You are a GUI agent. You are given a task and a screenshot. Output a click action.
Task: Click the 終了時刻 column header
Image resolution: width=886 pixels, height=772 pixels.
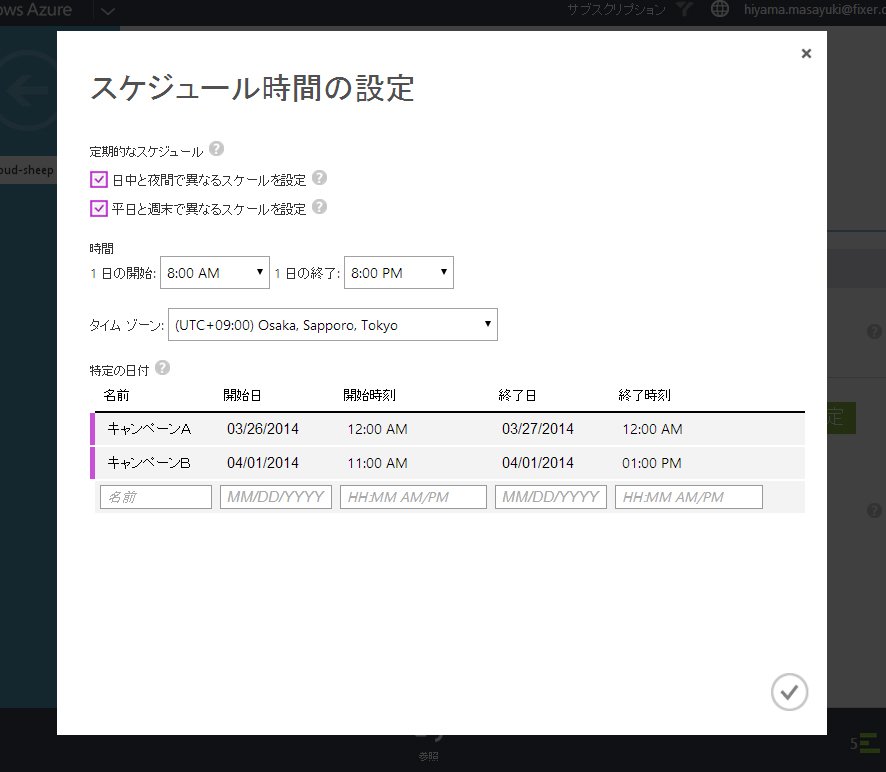[x=645, y=395]
